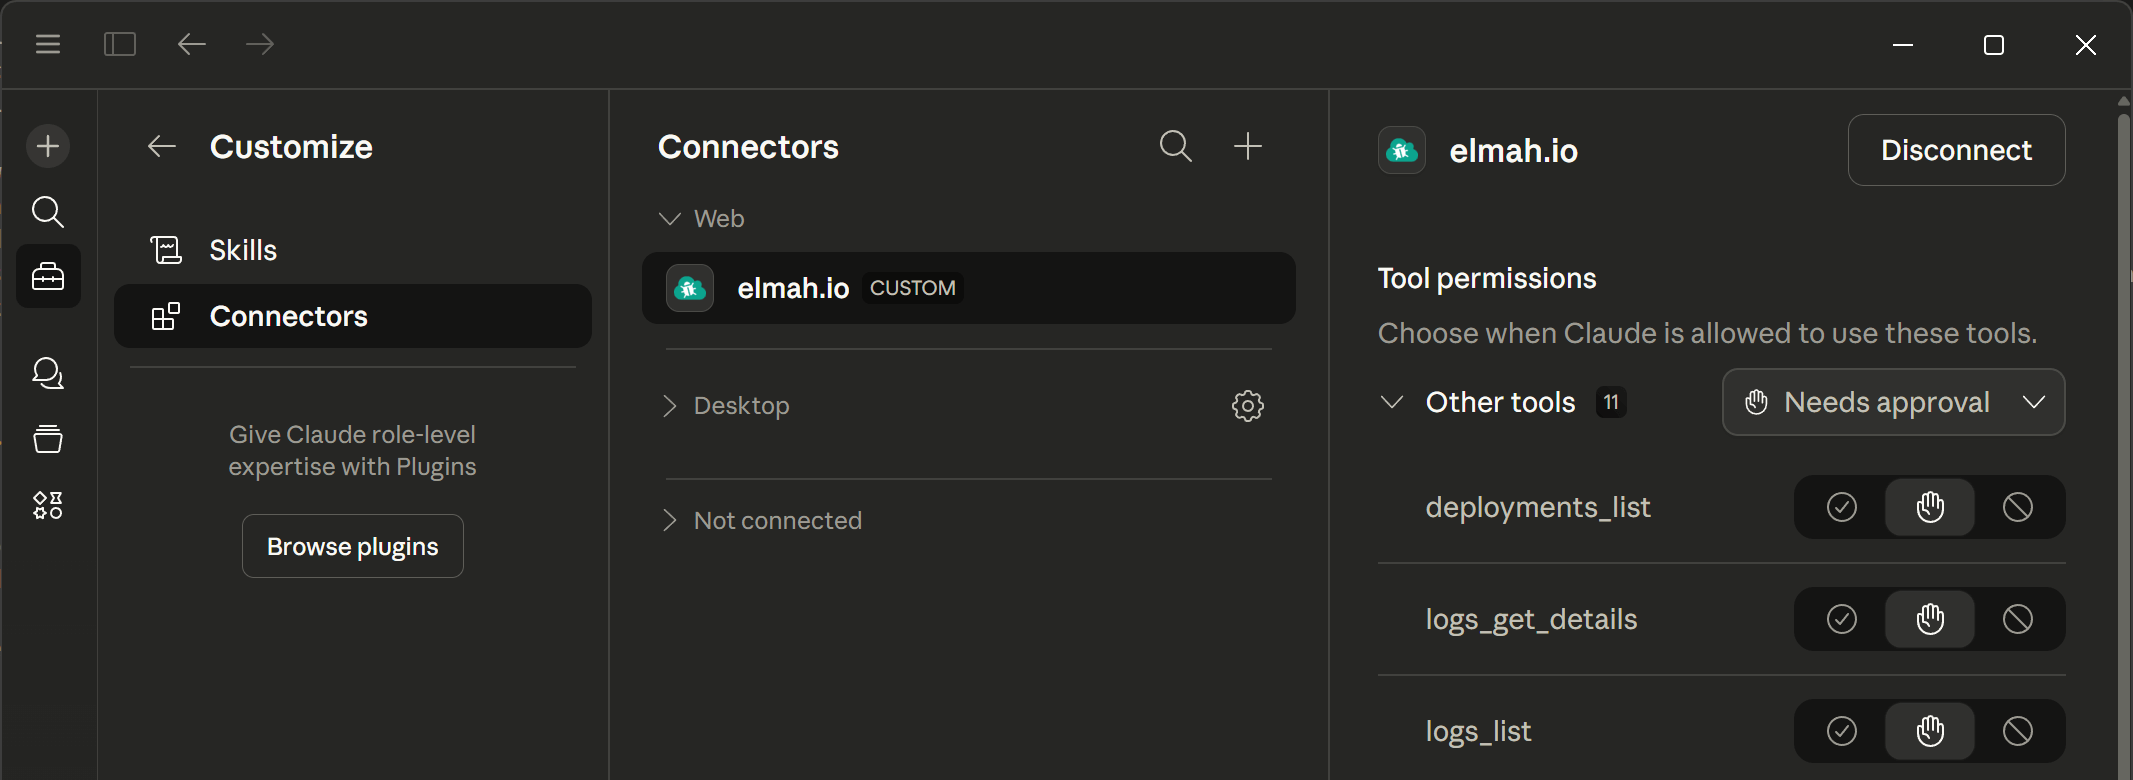Screen dimensions: 2133x780
Task: Search connectors with magnifier icon
Action: [1176, 146]
